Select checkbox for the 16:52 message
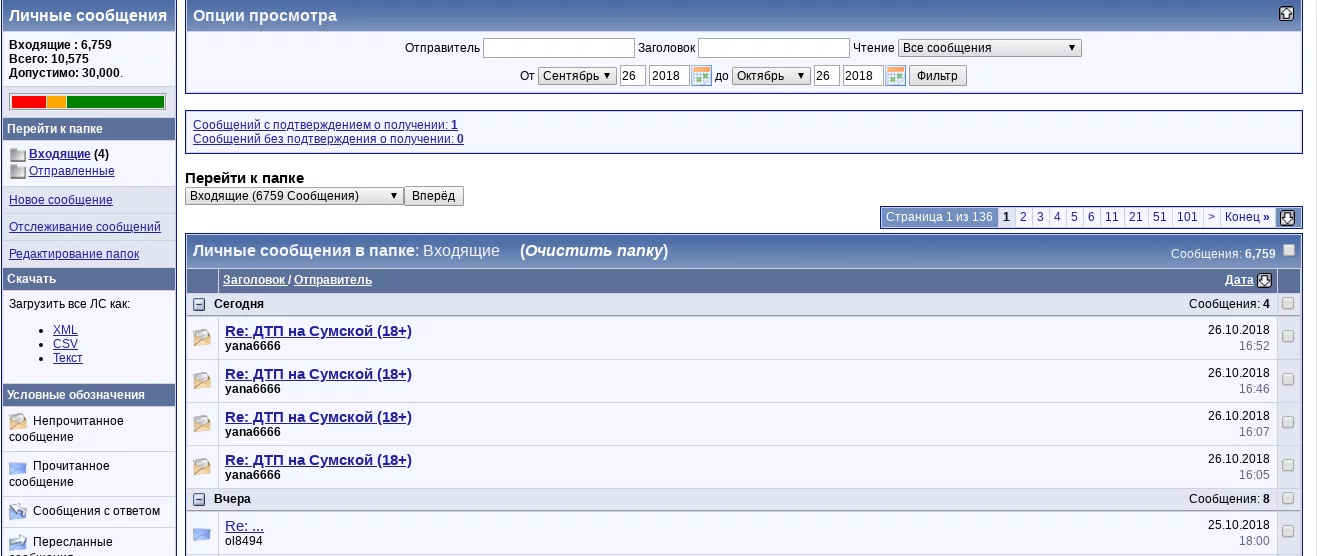Image resolution: width=1317 pixels, height=556 pixels. 1288,336
